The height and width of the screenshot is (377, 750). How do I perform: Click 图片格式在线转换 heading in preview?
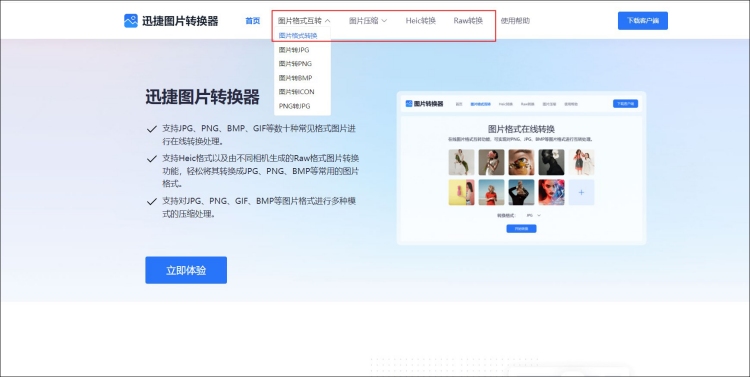pos(521,129)
